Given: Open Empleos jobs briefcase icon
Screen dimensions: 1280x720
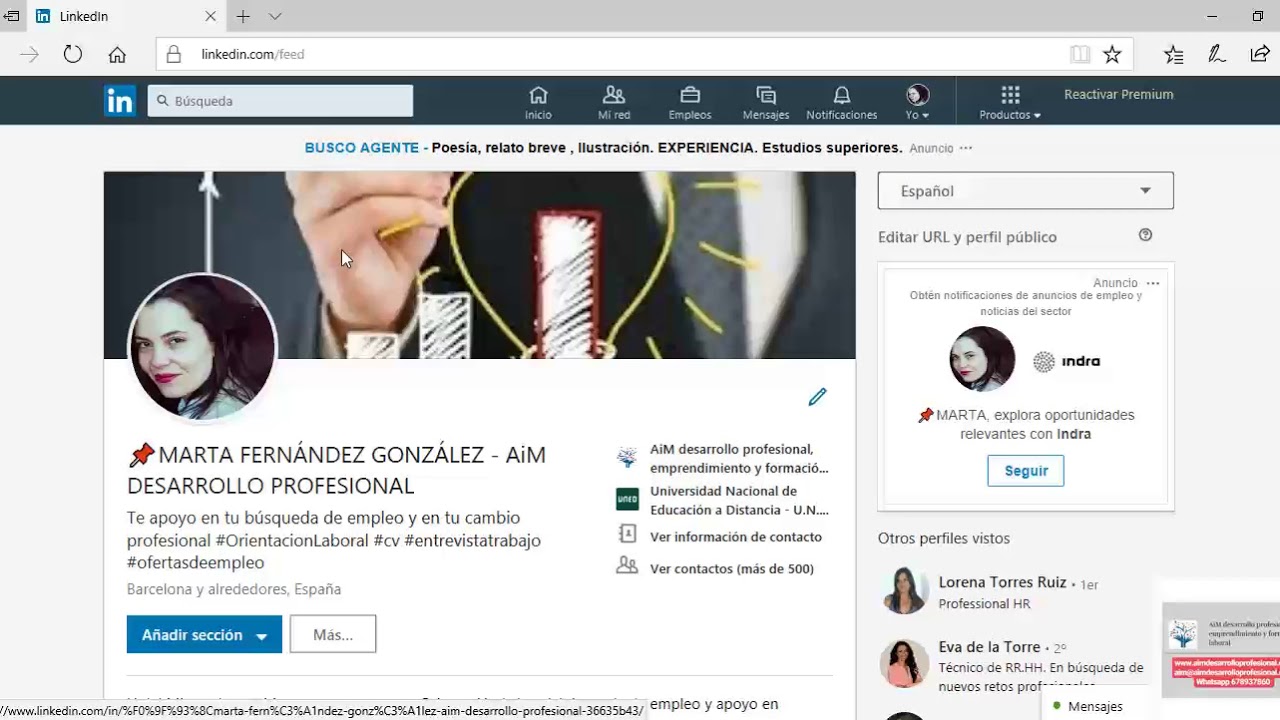Looking at the screenshot, I should click(690, 102).
